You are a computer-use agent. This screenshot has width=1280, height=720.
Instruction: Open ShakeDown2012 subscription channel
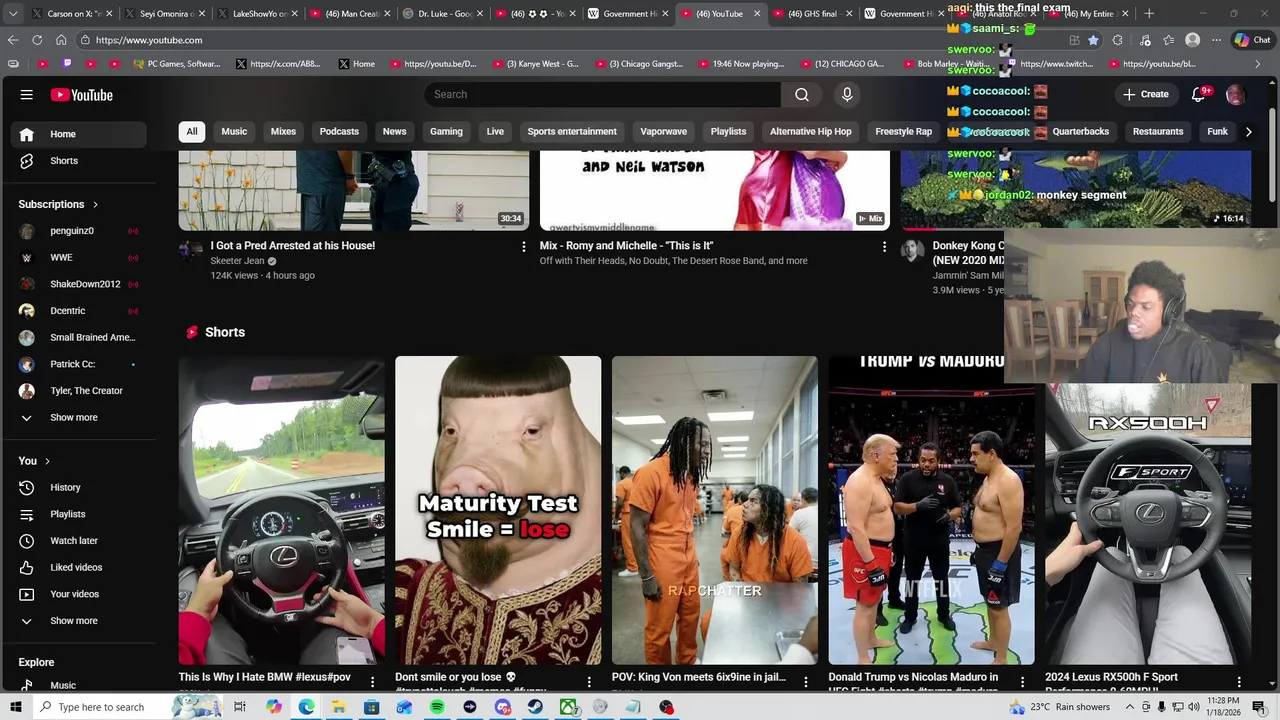[x=79, y=284]
